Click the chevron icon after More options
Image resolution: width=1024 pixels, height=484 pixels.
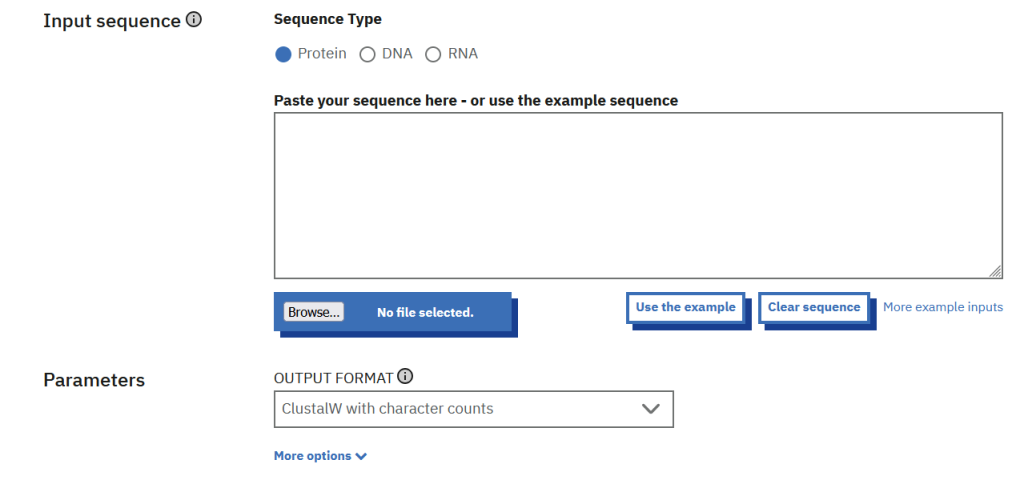click(x=361, y=457)
